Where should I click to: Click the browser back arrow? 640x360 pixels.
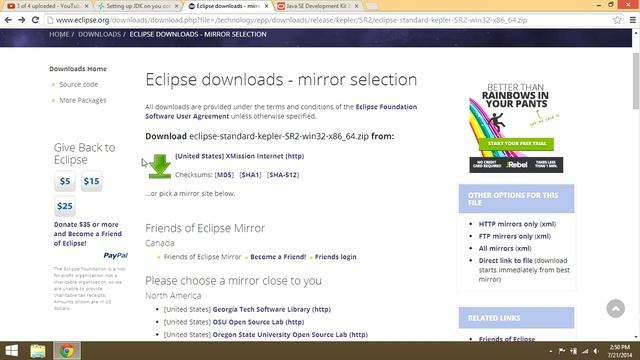8,20
